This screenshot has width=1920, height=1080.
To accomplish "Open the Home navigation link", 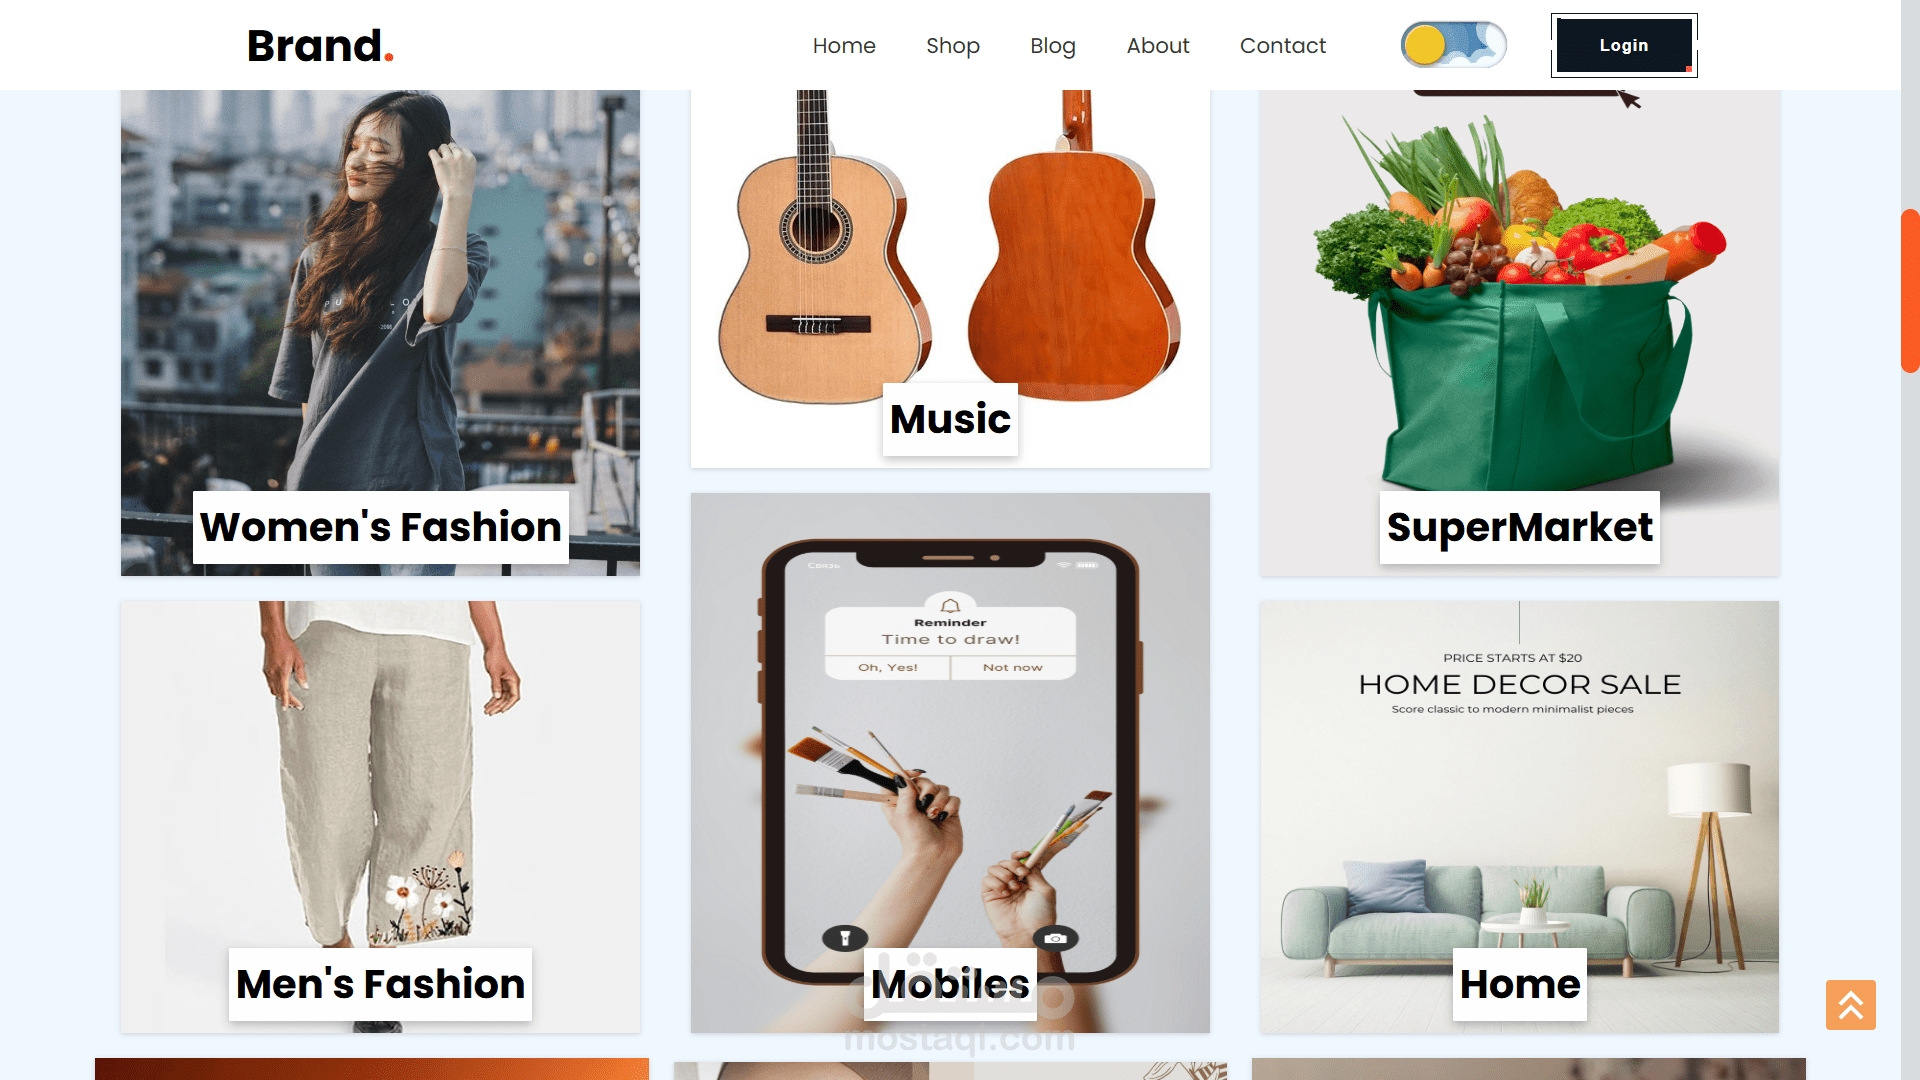I will pos(844,46).
